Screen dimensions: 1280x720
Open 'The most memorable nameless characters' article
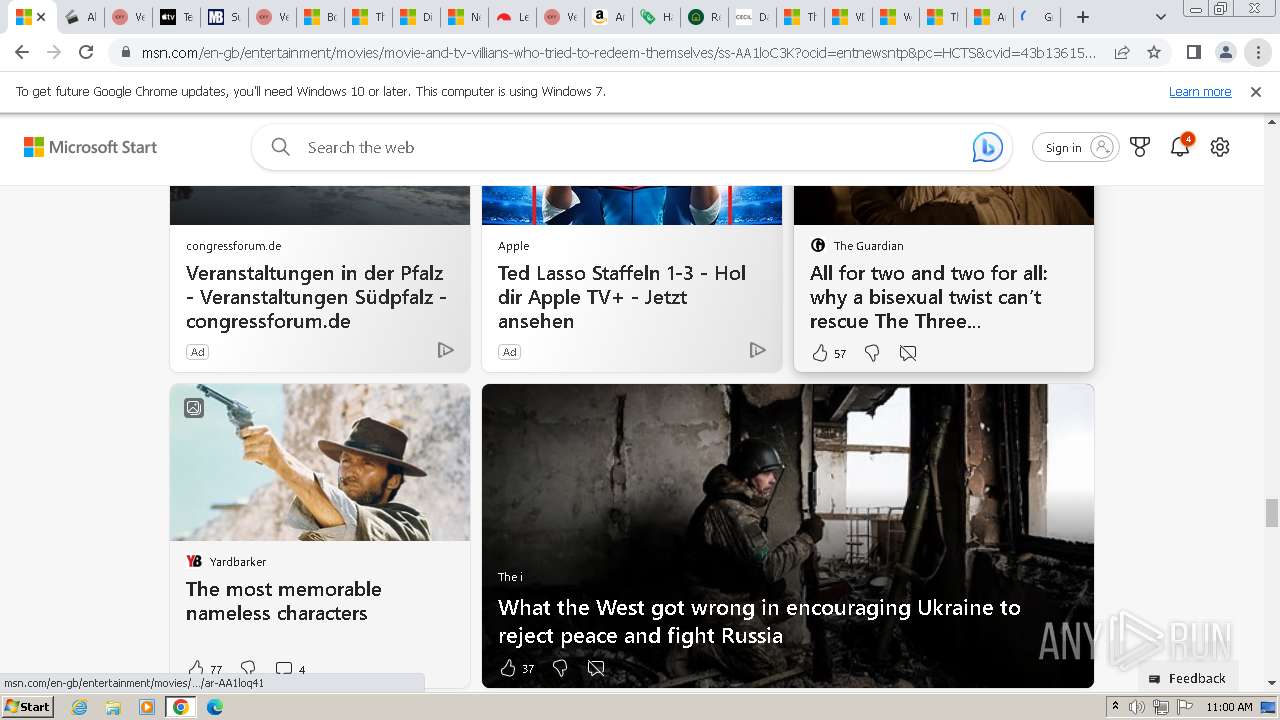284,601
